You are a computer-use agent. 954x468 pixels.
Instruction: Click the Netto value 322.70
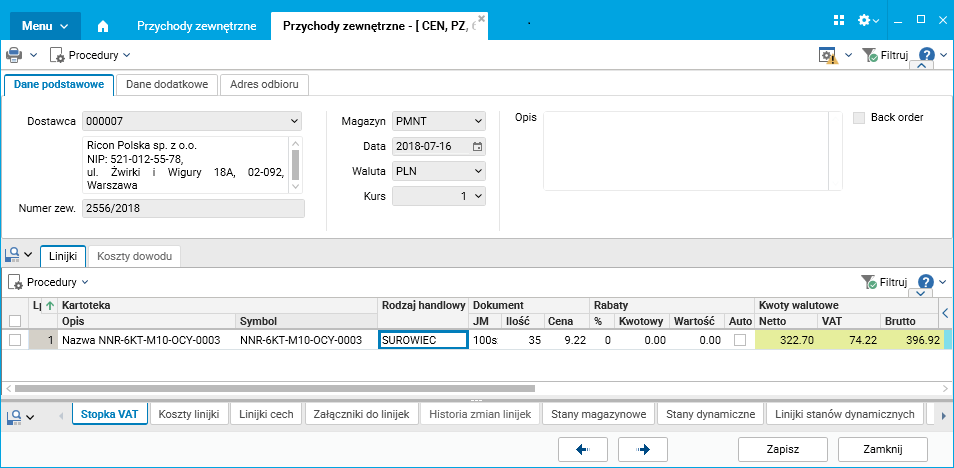tap(785, 340)
